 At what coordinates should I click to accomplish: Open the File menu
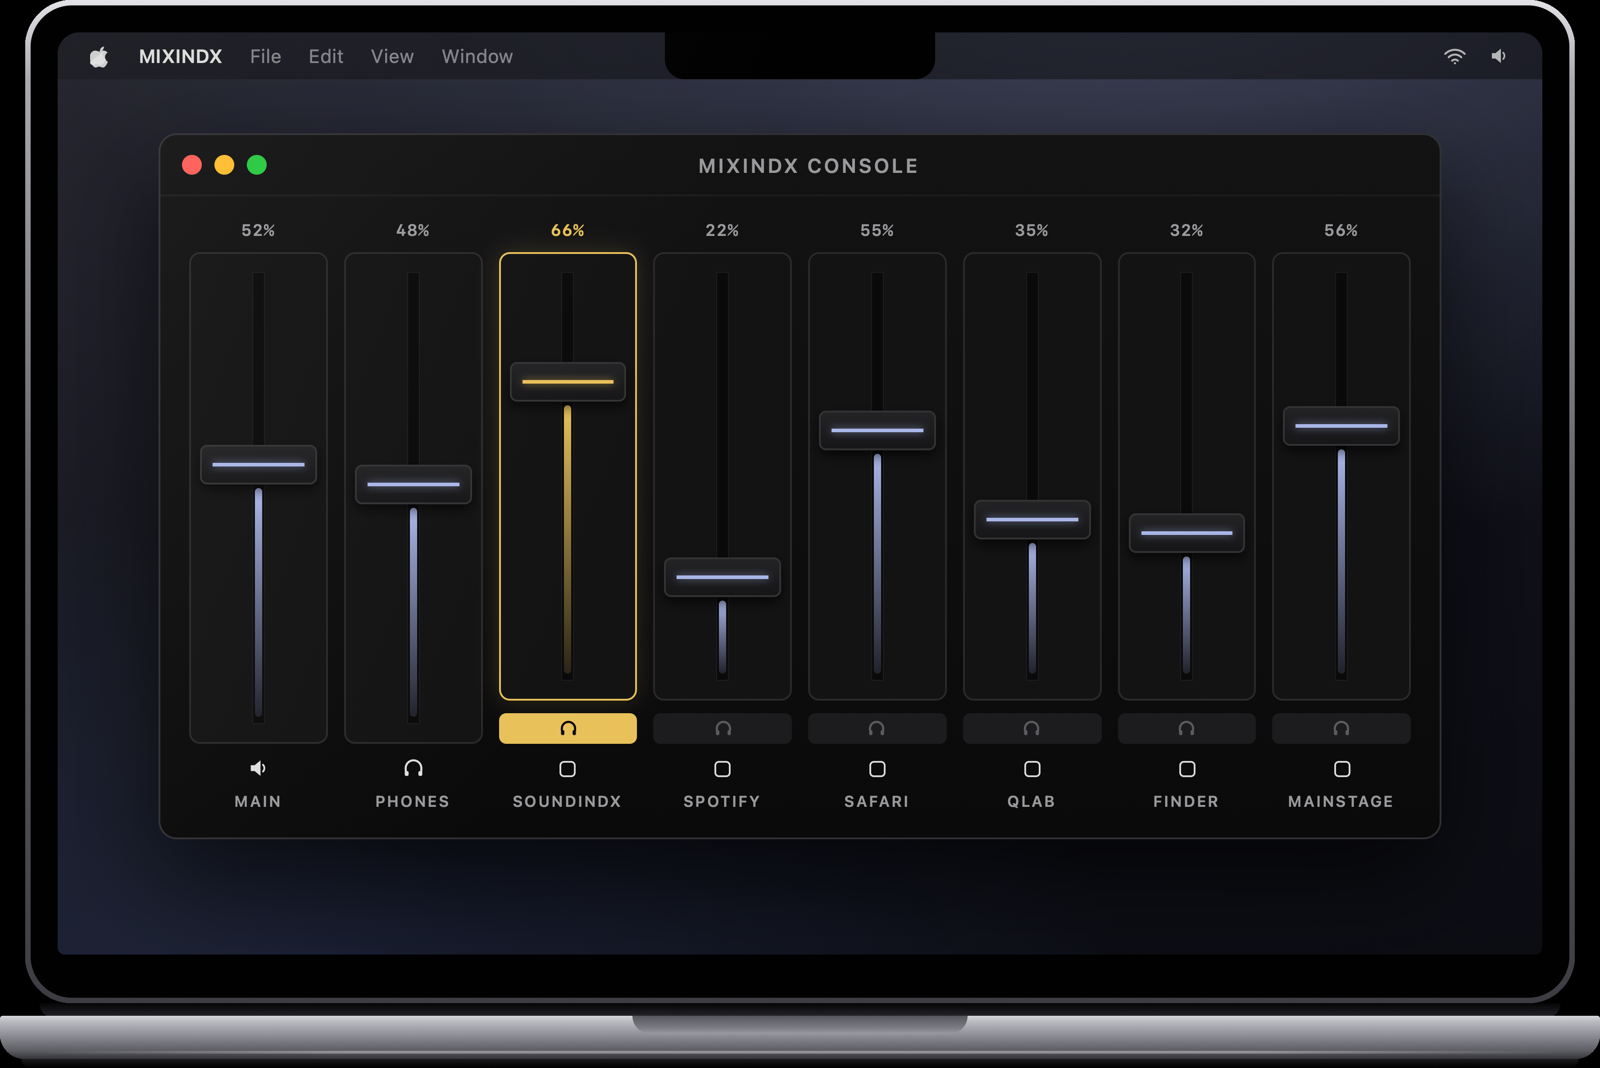[x=265, y=57]
